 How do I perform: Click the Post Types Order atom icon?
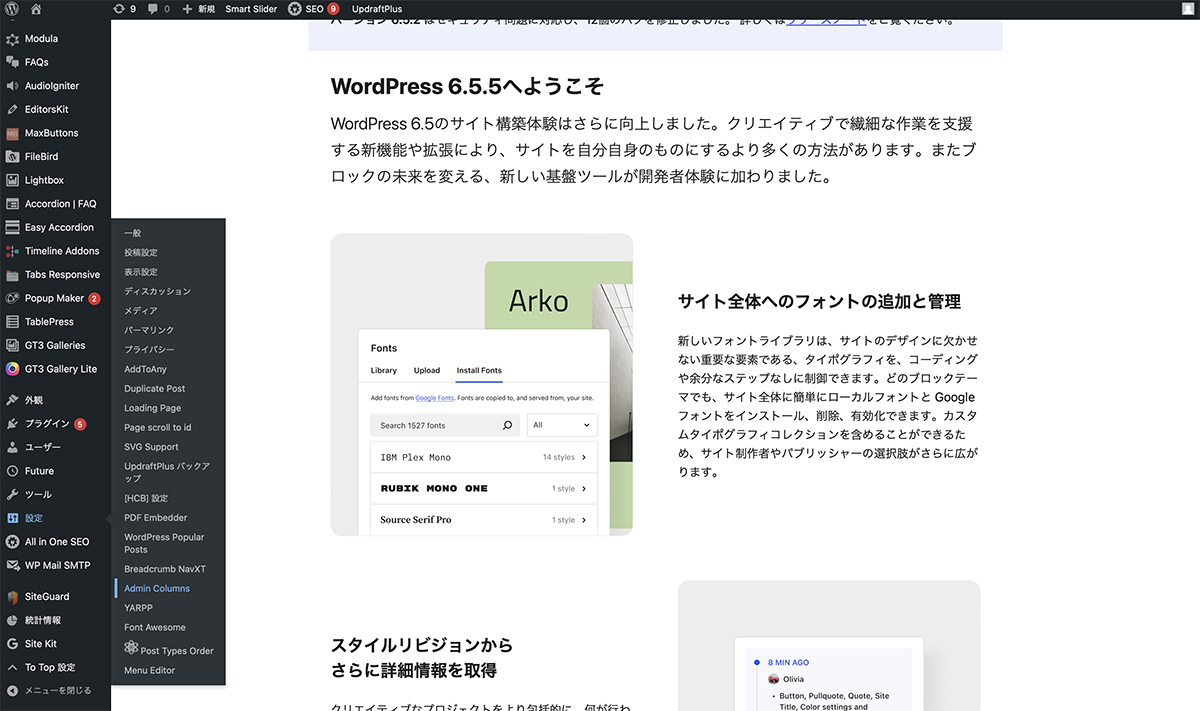pos(131,649)
